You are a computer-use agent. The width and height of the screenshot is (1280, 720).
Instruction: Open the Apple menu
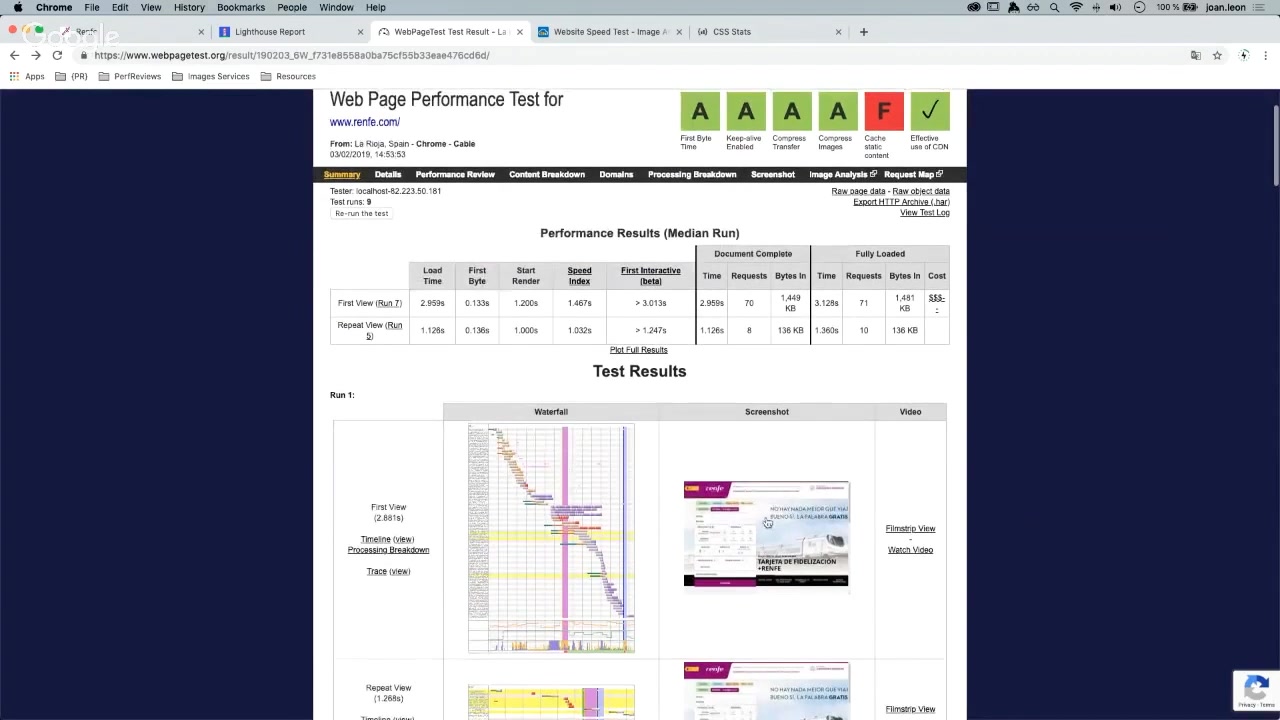[17, 7]
